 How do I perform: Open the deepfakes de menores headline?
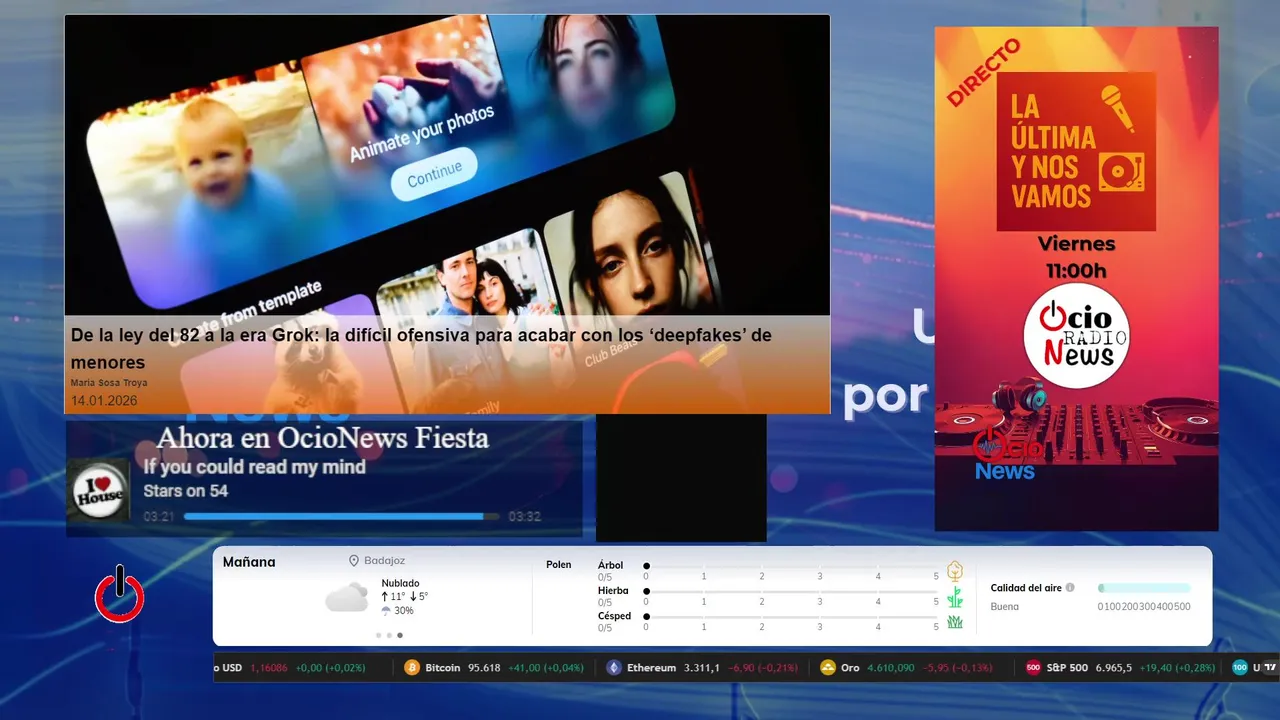(x=421, y=349)
